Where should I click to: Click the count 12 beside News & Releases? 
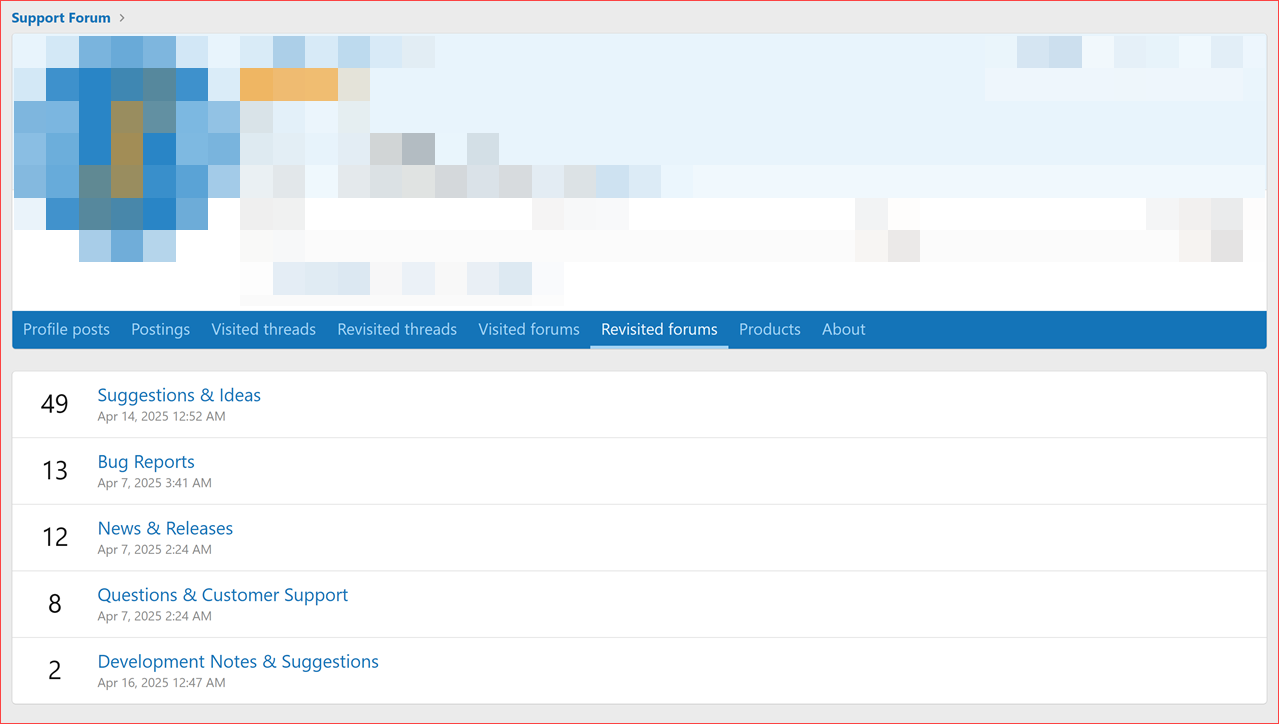54,537
